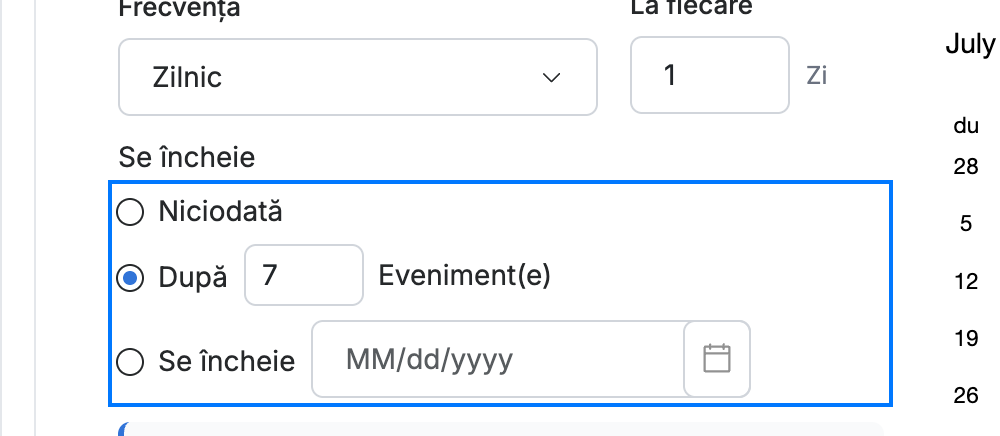Select day 19 in the calendar

(x=966, y=338)
